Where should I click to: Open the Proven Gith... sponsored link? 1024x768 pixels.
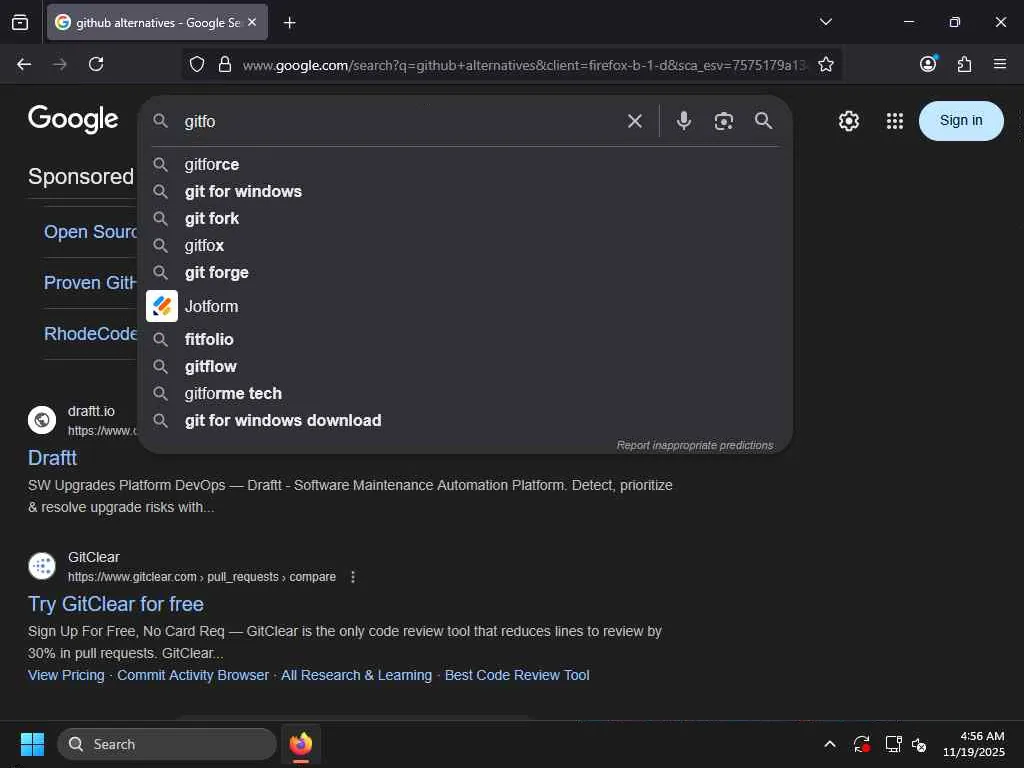[90, 283]
